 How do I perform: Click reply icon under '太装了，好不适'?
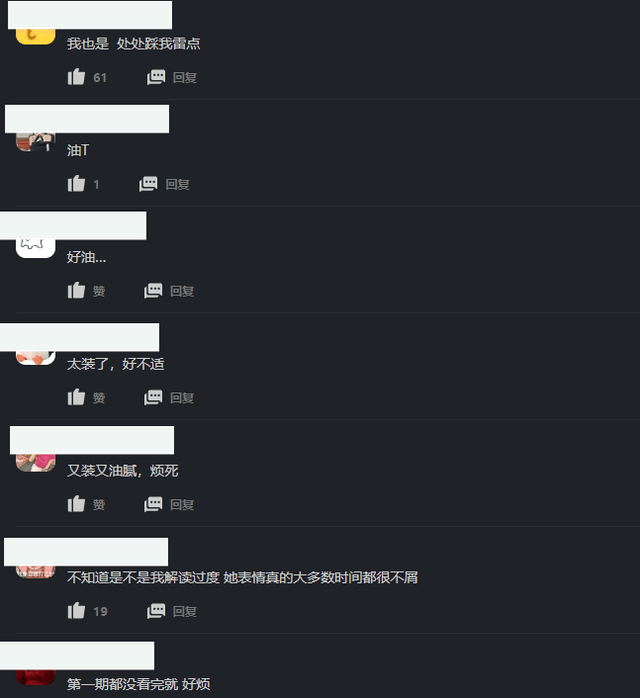pyautogui.click(x=153, y=398)
